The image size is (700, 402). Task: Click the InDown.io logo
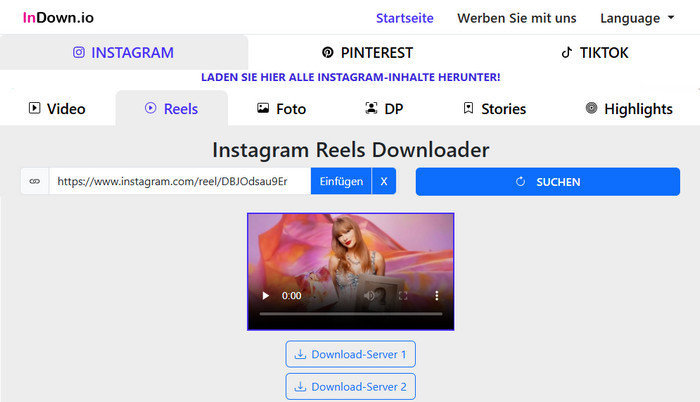[x=58, y=18]
